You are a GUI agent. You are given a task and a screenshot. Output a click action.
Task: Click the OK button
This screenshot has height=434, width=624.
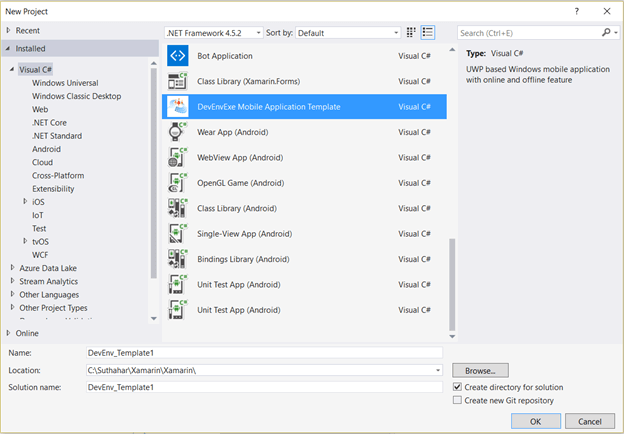[536, 421]
